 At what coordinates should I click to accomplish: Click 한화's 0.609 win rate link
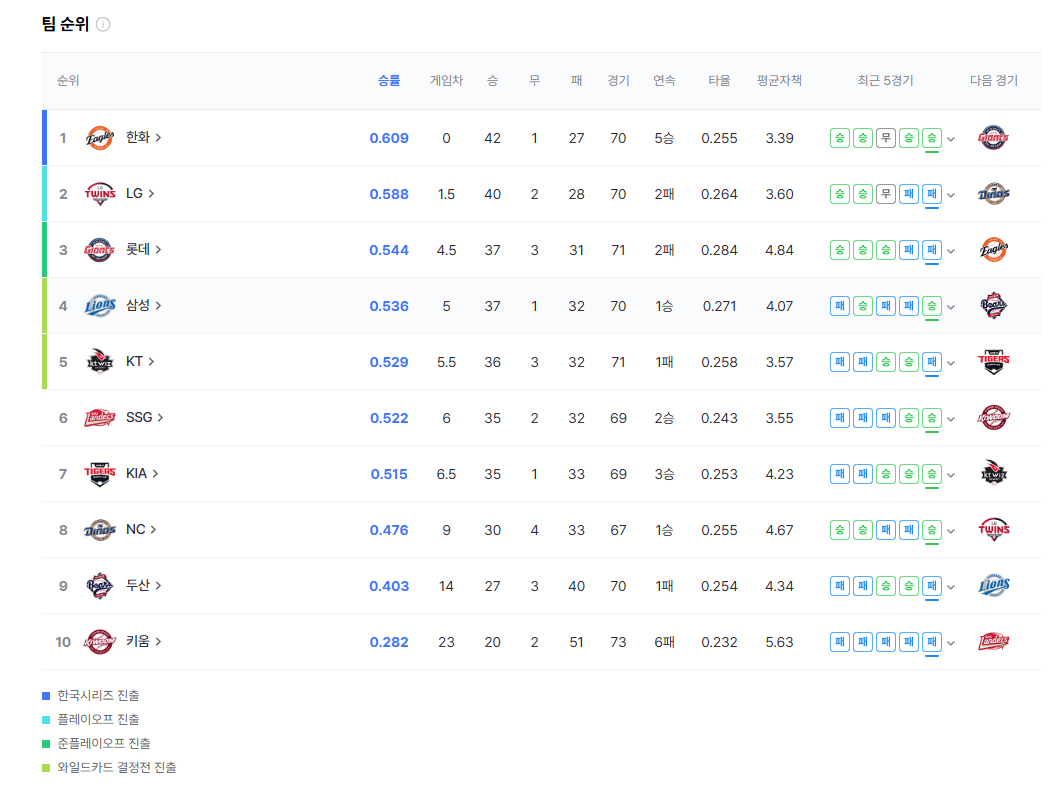(388, 137)
